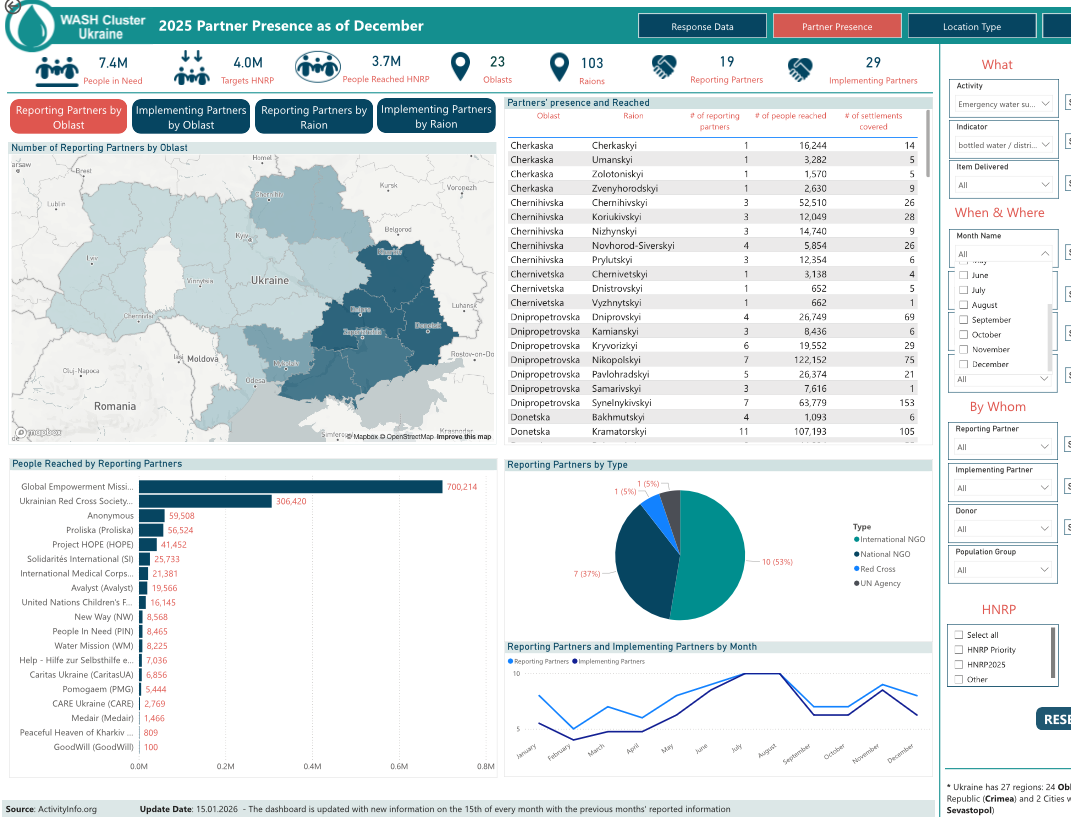Viewport: 1071px width, 817px height.
Task: Click the People in Need group icon
Action: (x=57, y=71)
